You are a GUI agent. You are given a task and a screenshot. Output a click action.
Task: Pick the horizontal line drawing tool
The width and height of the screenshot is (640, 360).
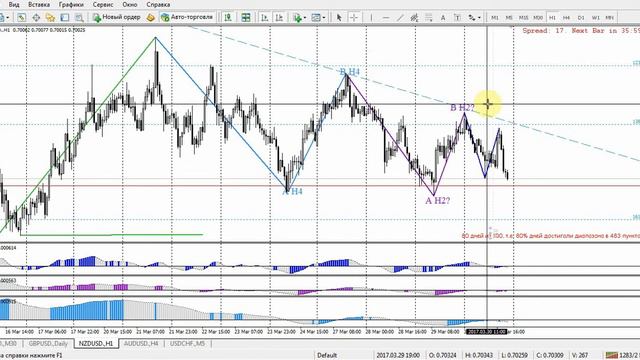pyautogui.click(x=385, y=17)
